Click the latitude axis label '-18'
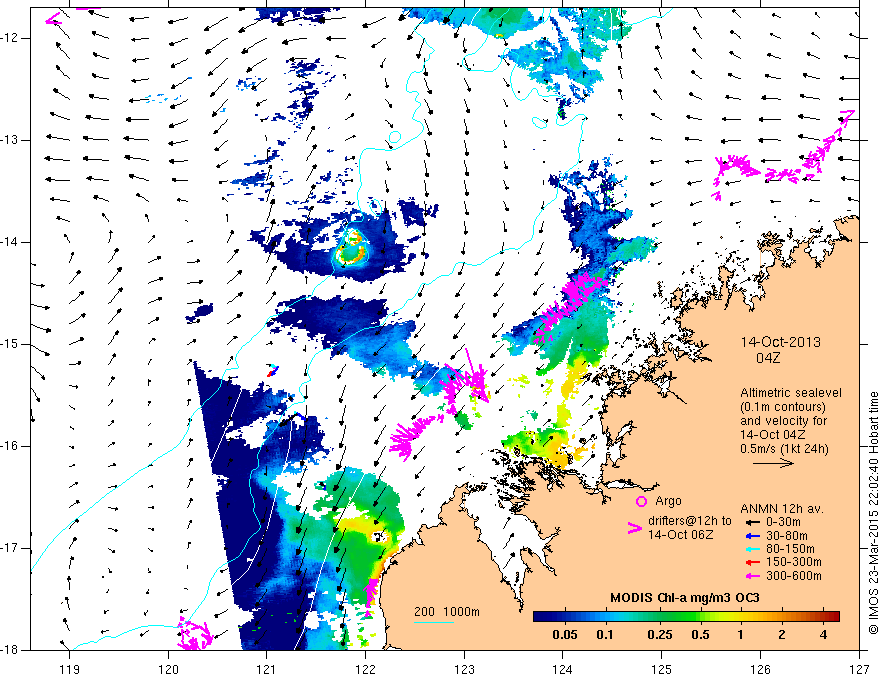Image resolution: width=880 pixels, height=680 pixels. [x=11, y=650]
